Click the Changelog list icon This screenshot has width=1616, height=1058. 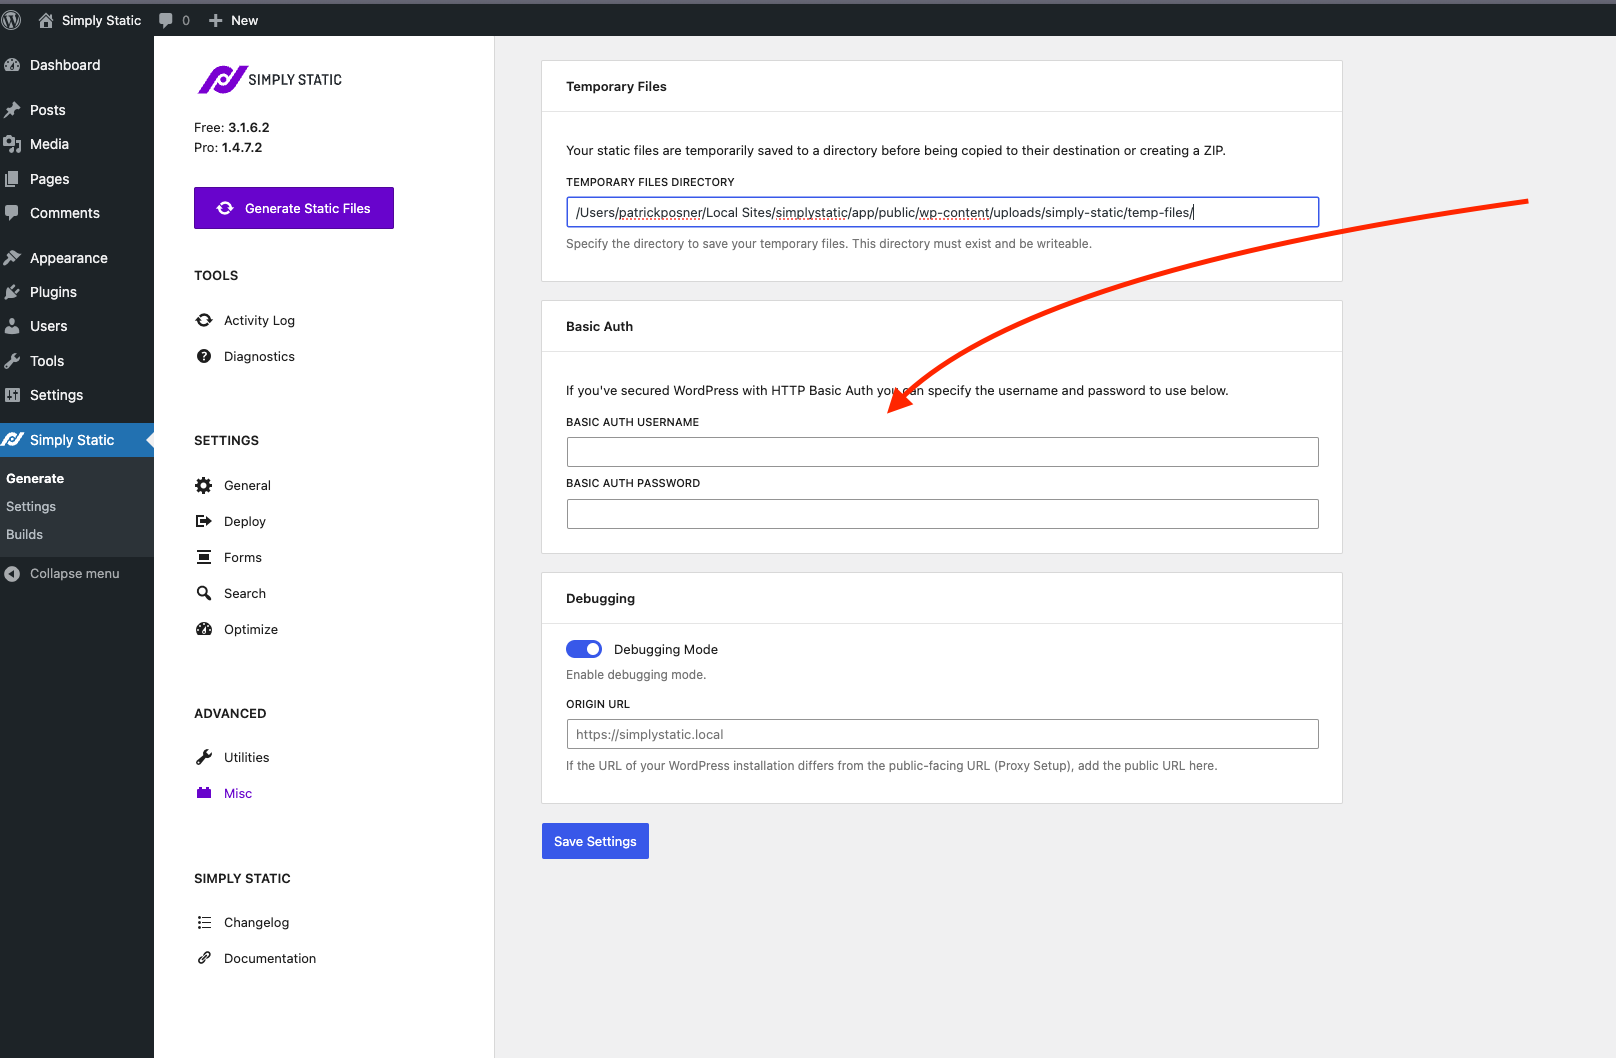(204, 922)
